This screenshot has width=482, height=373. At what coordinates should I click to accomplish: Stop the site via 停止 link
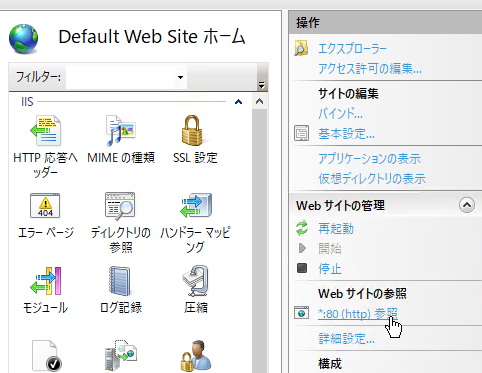point(330,269)
